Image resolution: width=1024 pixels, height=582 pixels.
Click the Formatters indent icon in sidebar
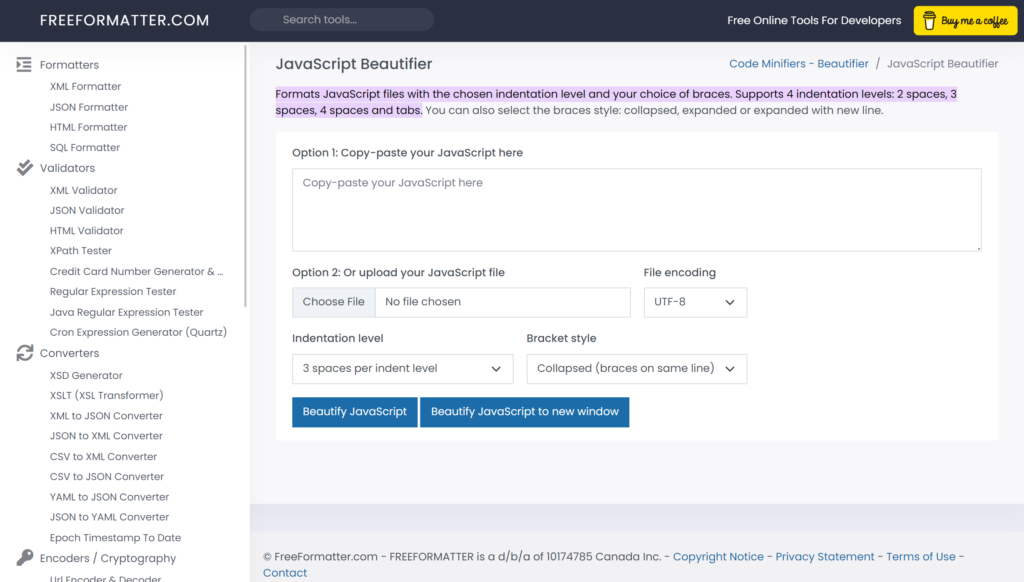[24, 64]
